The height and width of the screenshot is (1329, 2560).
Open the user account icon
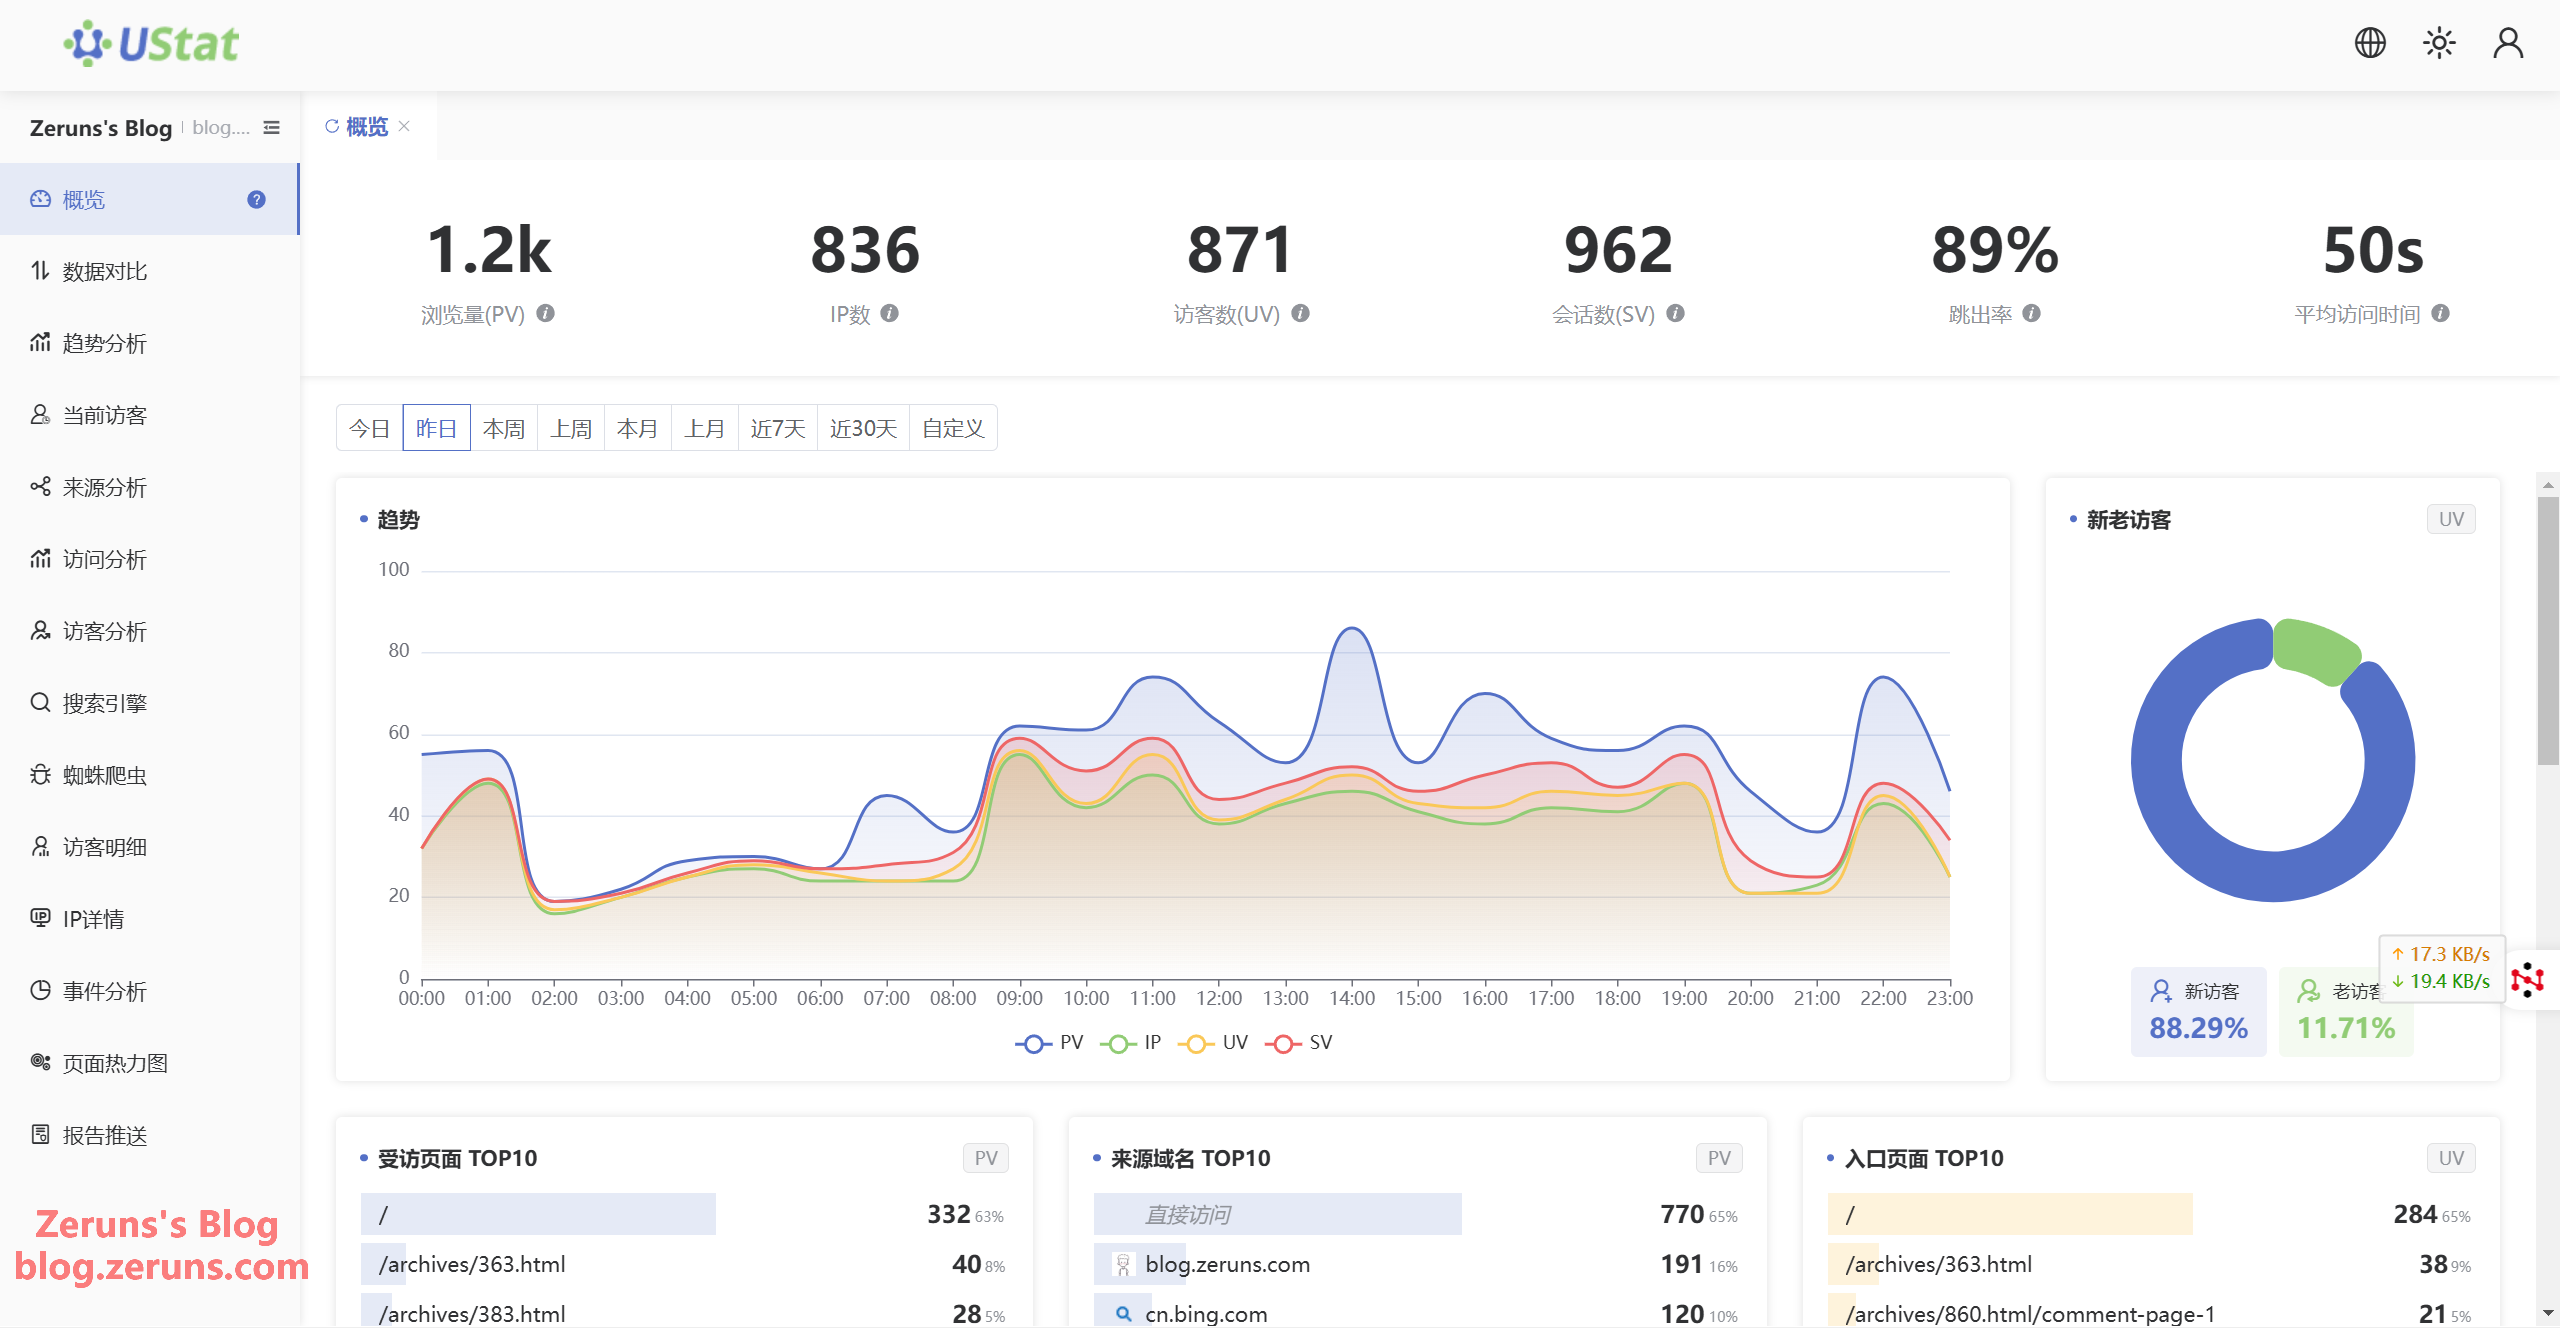(2508, 43)
